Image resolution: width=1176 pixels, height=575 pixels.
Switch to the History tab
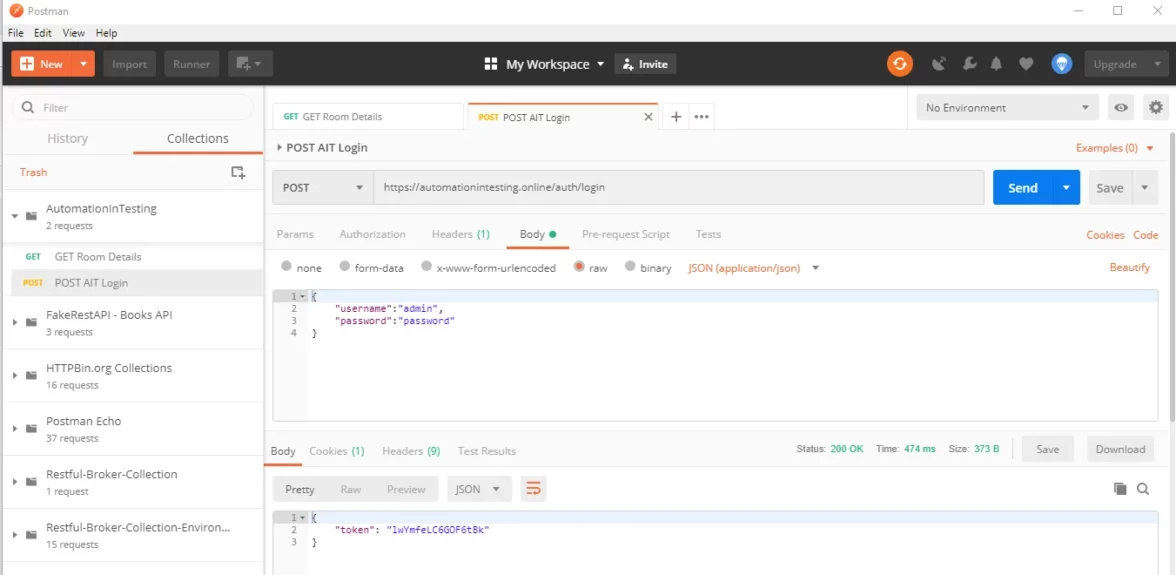(68, 139)
